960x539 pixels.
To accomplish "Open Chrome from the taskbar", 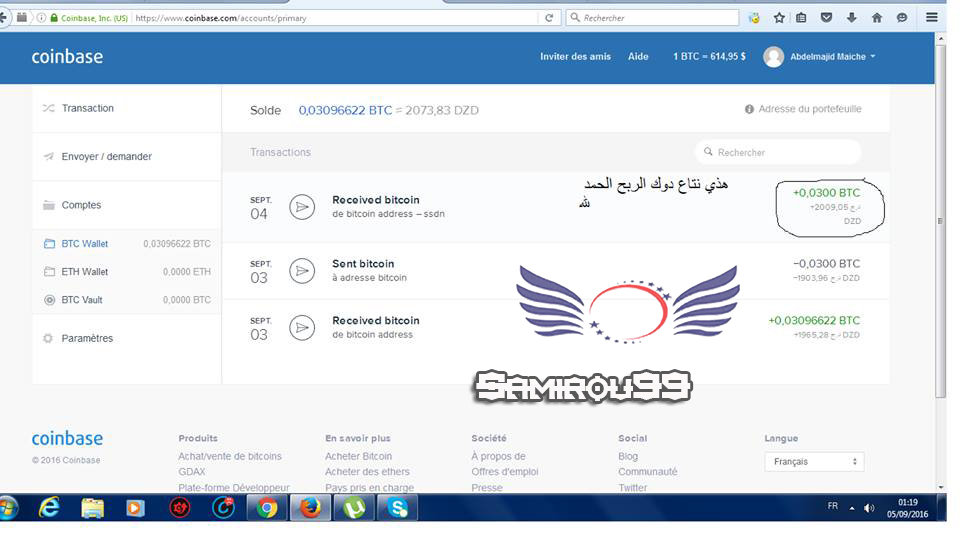I will (x=267, y=508).
